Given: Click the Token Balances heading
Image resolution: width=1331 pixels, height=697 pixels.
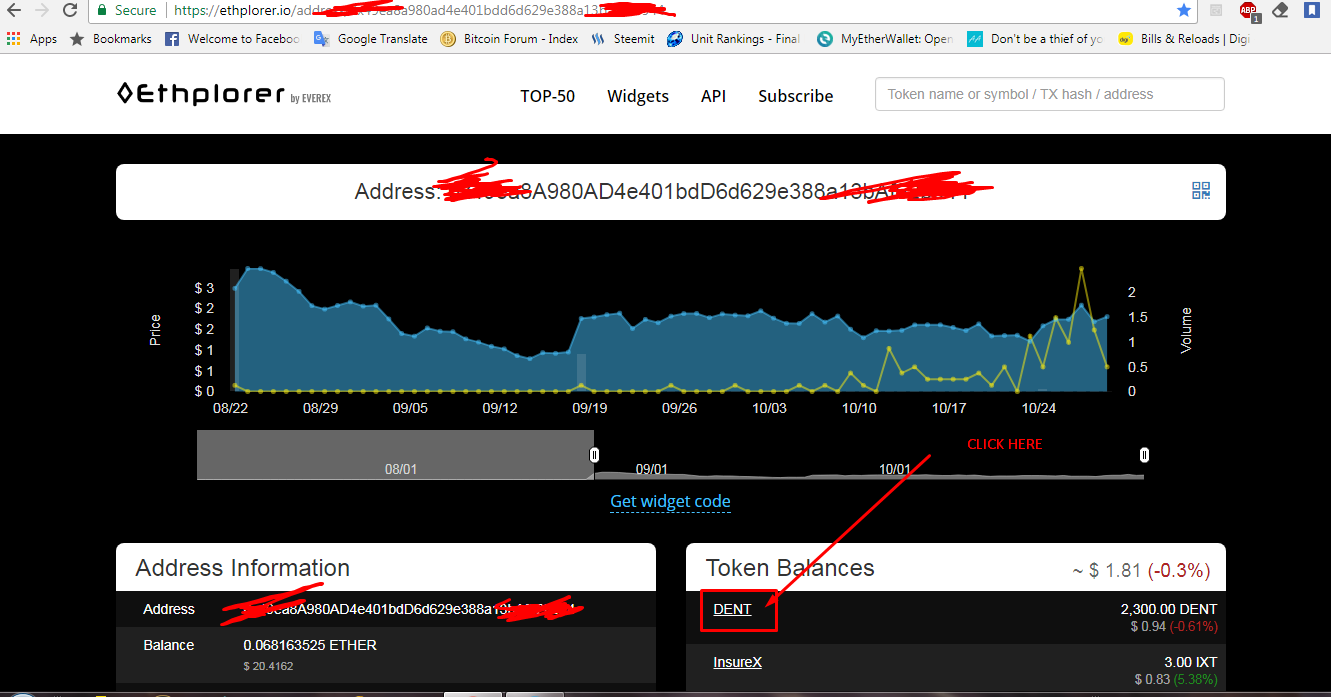Looking at the screenshot, I should (x=790, y=568).
